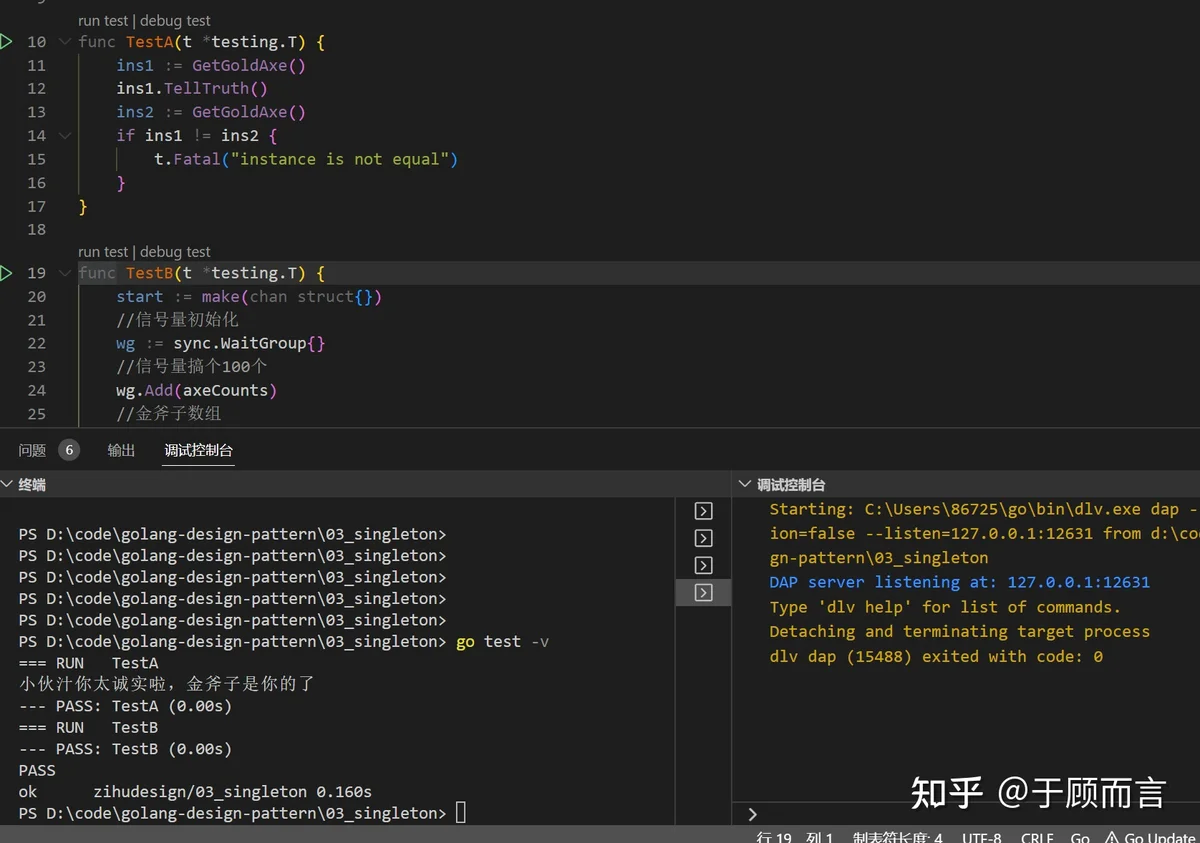Click the '//金斧子数组' comment
This screenshot has height=843, width=1200.
tap(167, 414)
